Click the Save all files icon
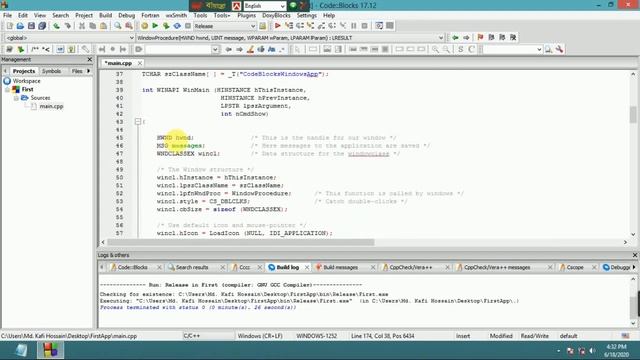Viewport: 640px width, 360px height. point(42,26)
